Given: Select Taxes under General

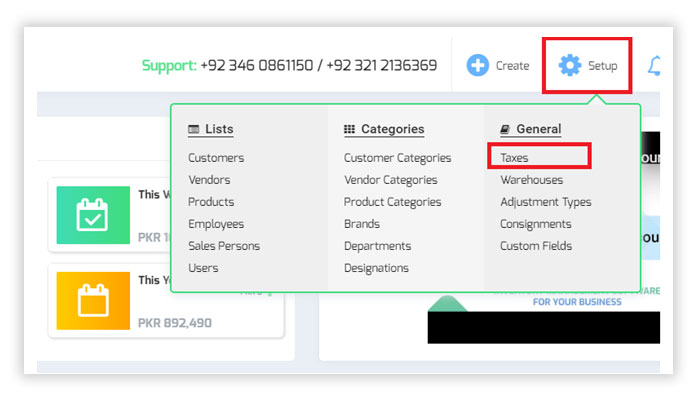Looking at the screenshot, I should (x=514, y=158).
